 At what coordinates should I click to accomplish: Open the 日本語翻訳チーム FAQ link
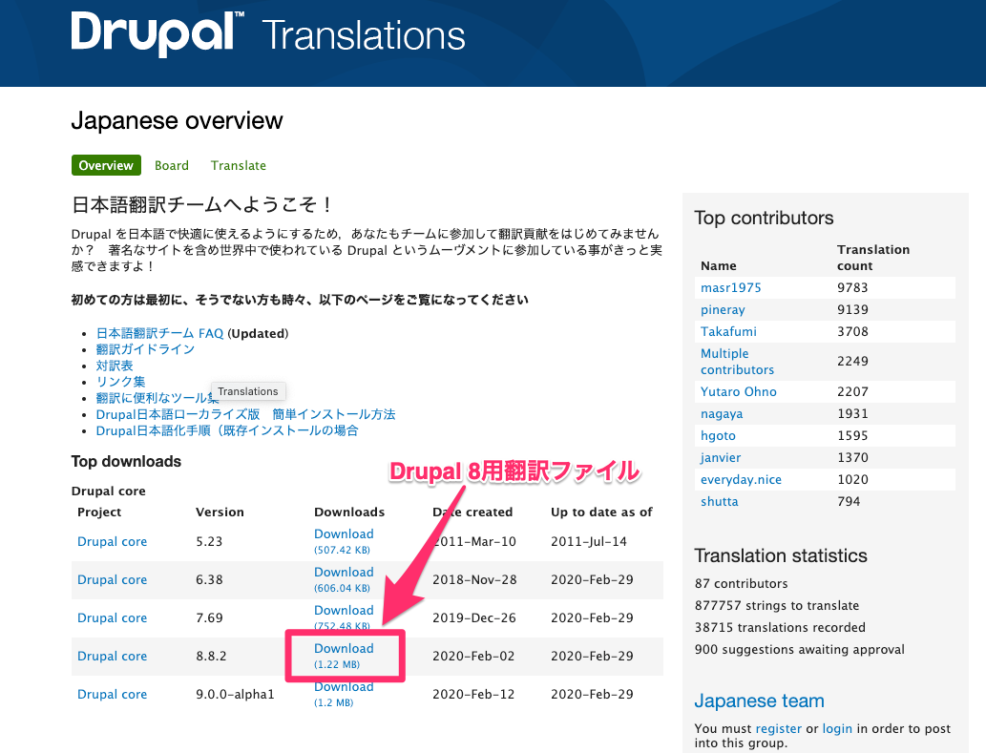point(160,333)
